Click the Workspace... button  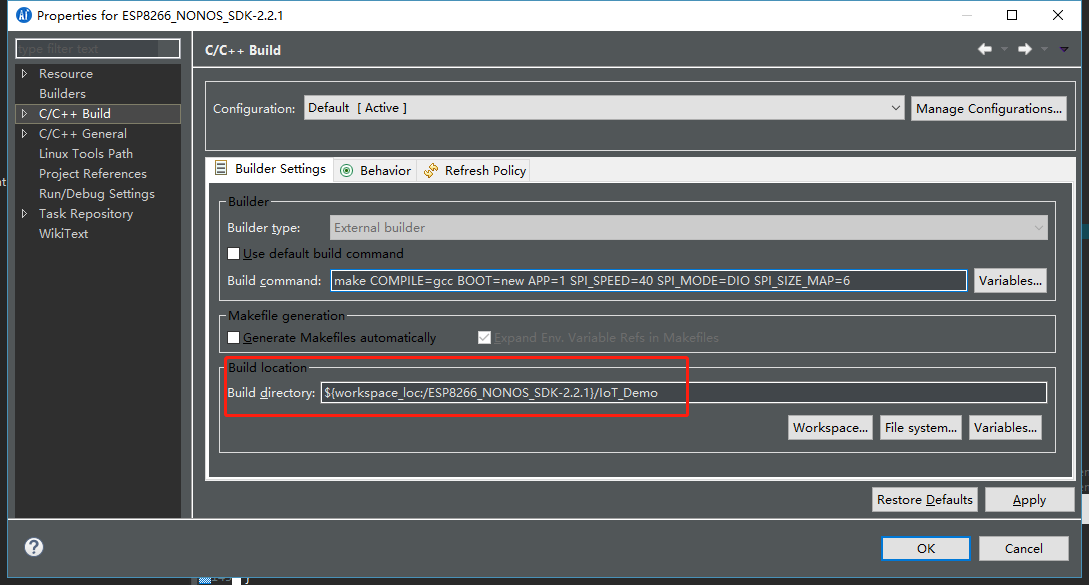830,428
